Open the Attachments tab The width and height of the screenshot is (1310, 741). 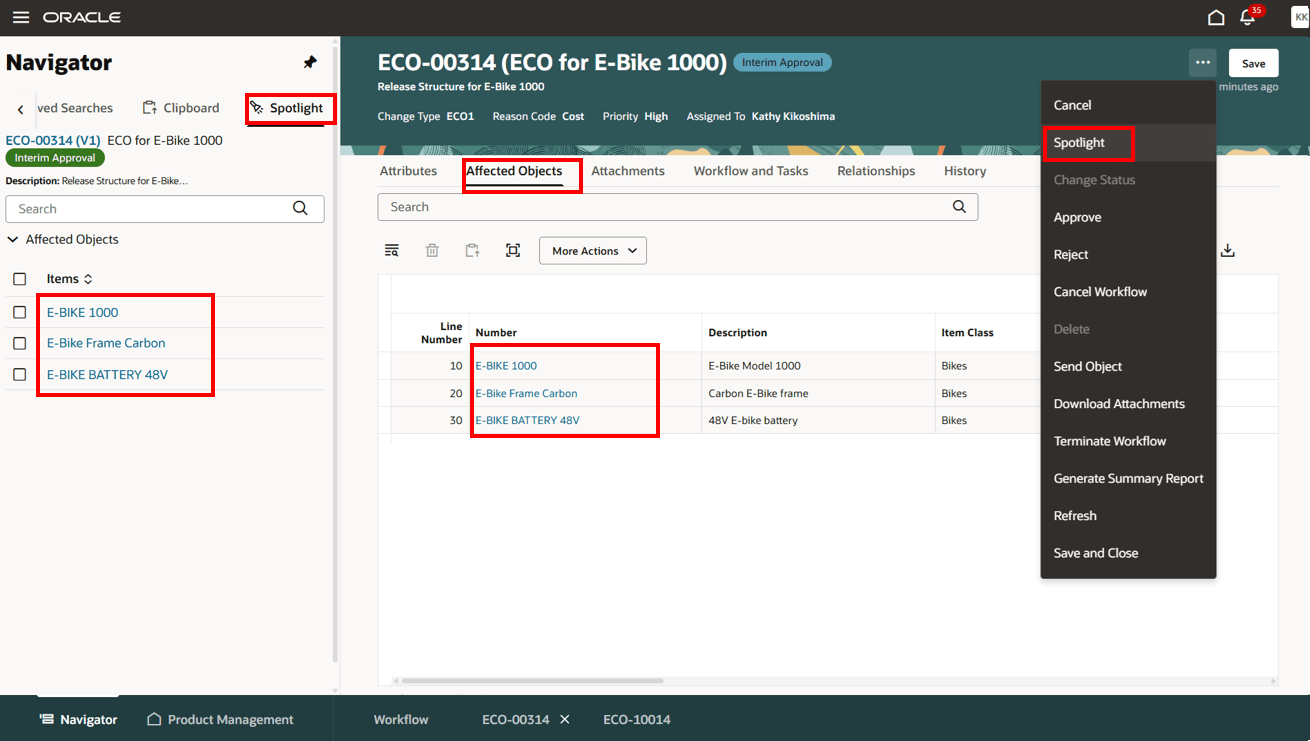tap(628, 171)
